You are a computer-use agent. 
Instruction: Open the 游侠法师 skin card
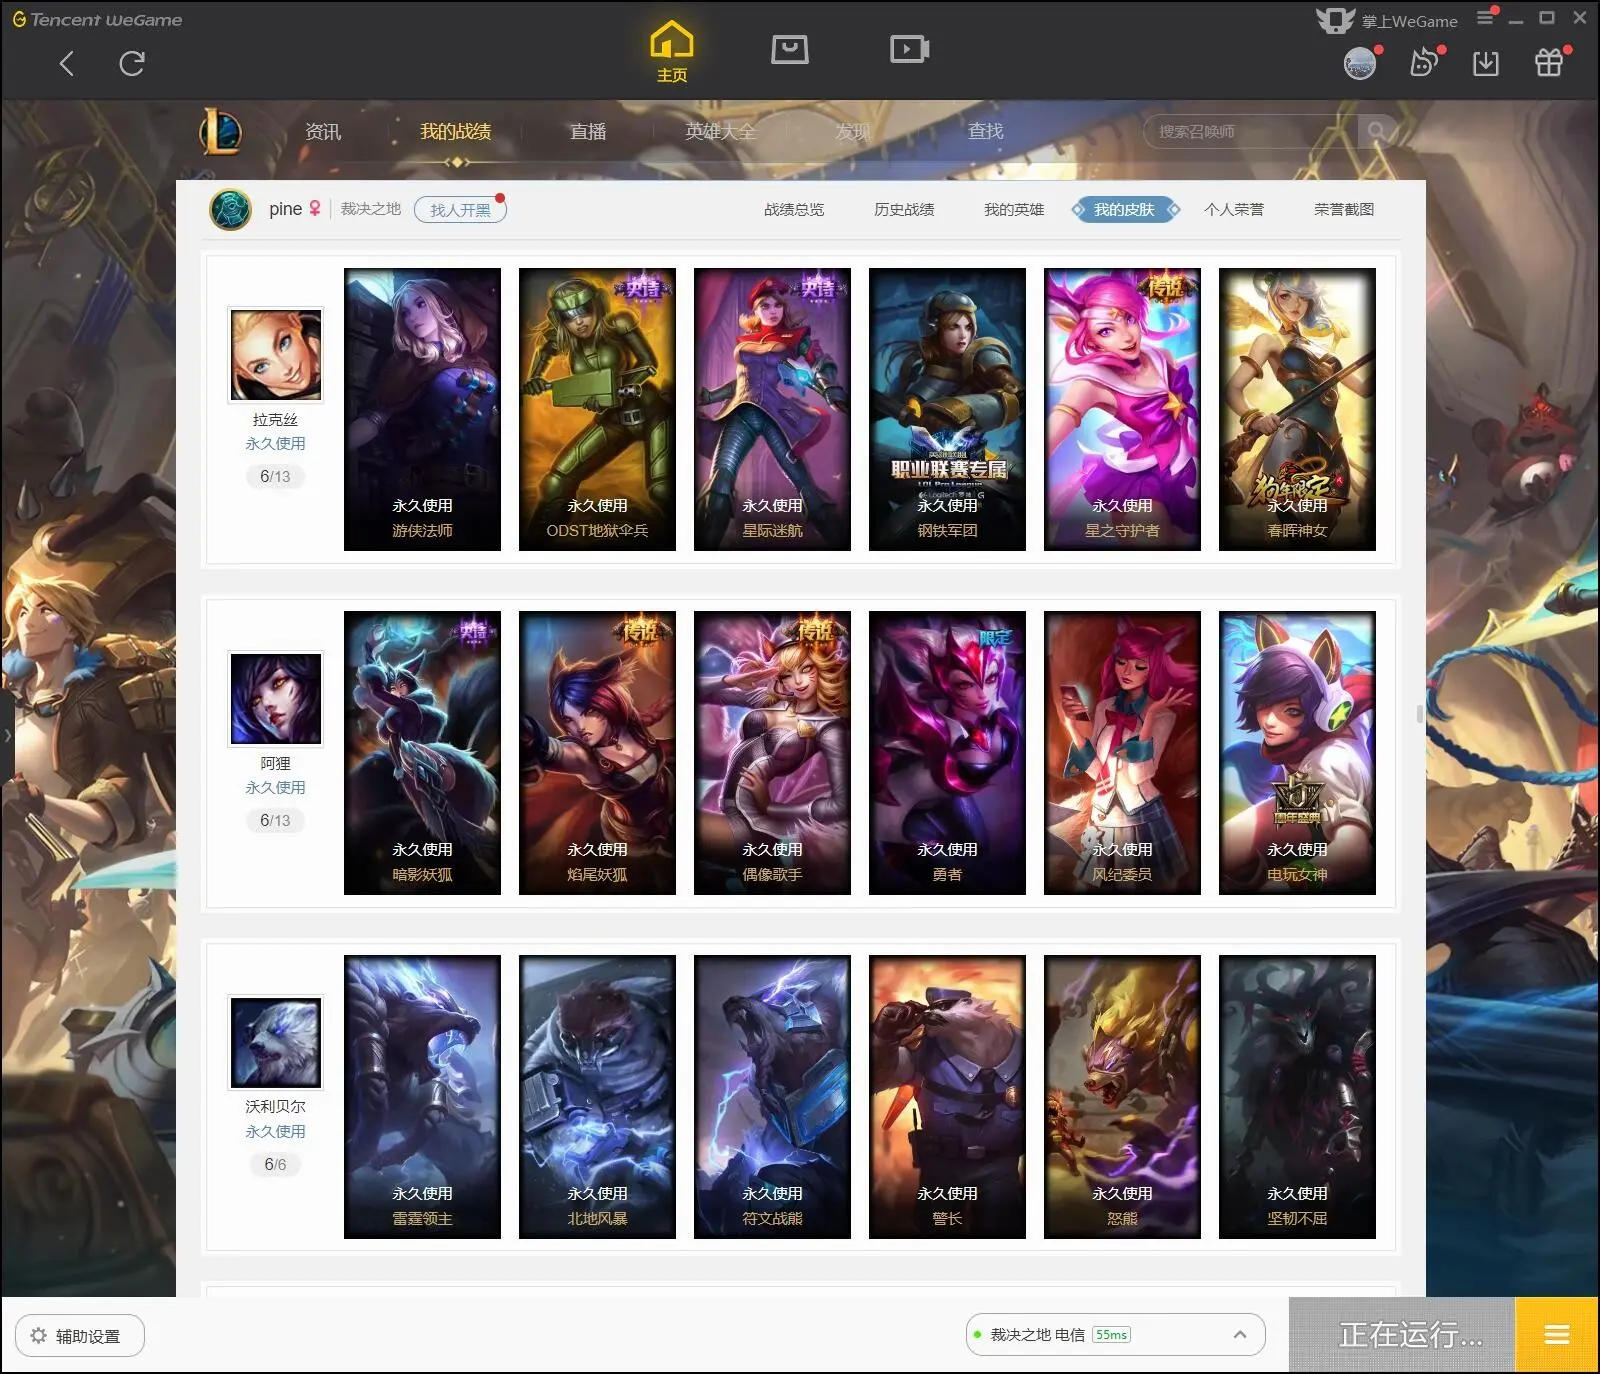pos(422,409)
